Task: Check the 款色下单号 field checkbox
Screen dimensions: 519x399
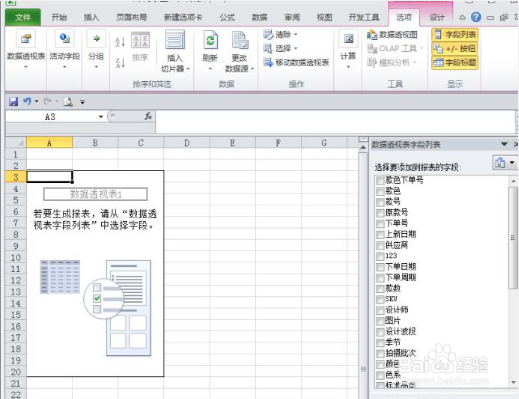Action: click(x=380, y=181)
